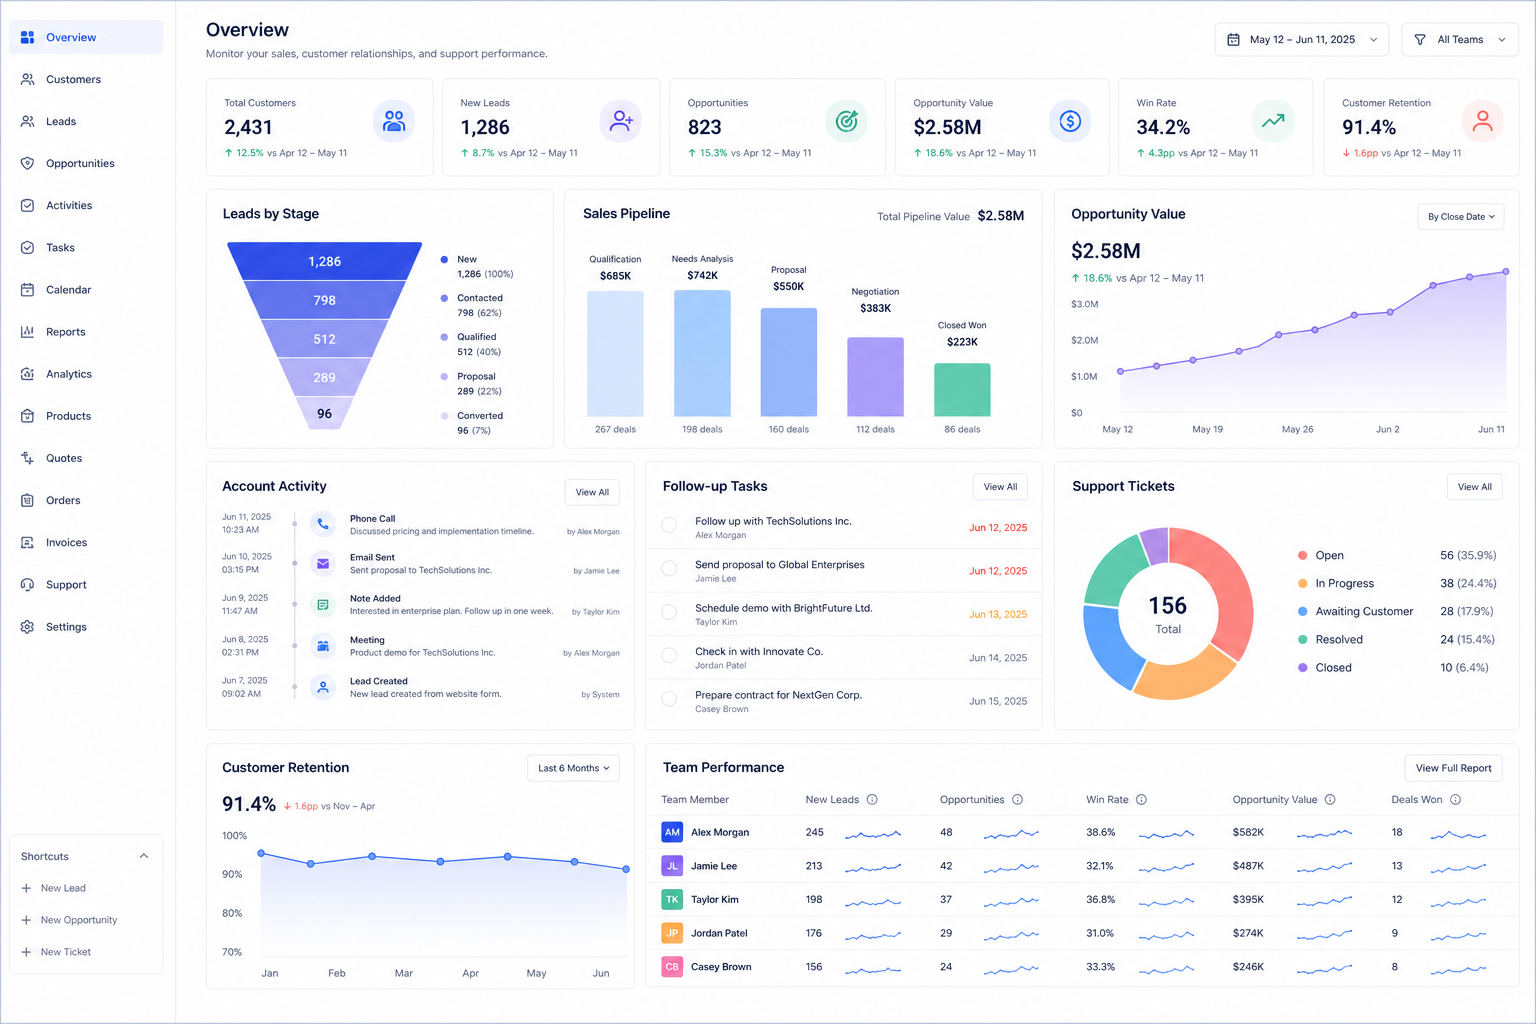Click the 156 Total donut center
The image size is (1536, 1024).
[x=1168, y=614]
